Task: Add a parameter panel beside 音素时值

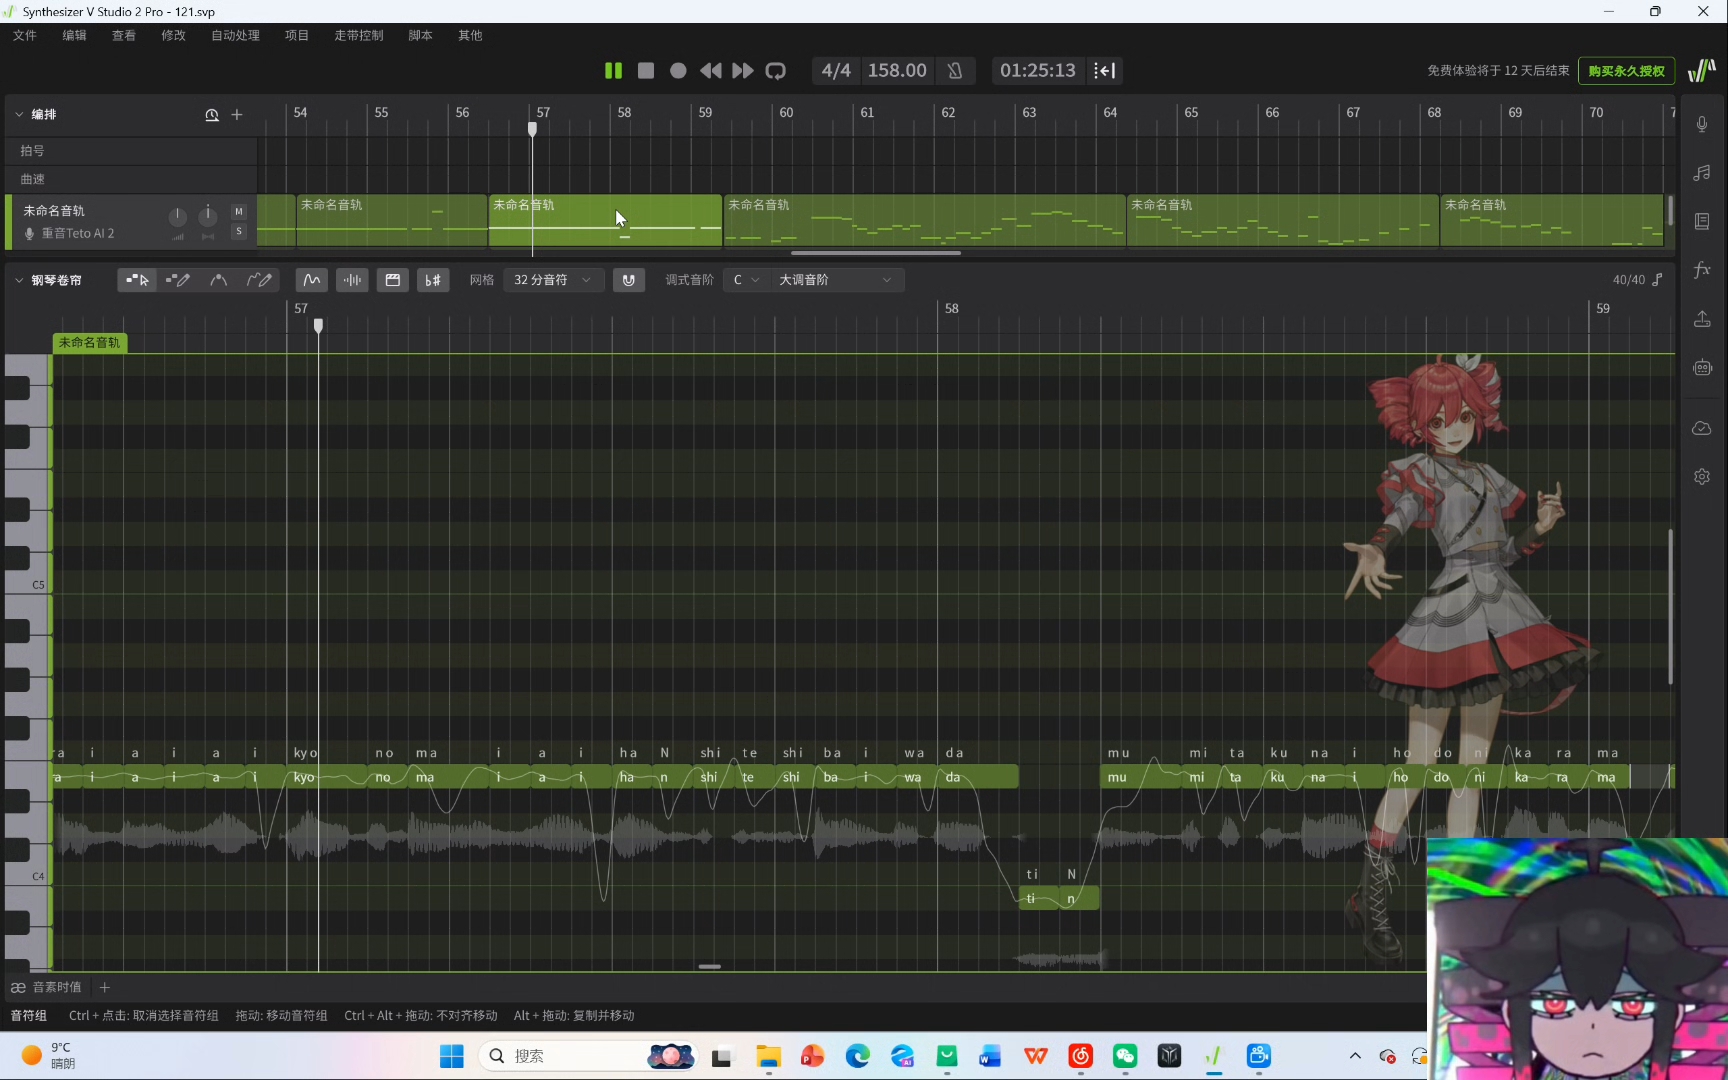Action: tap(105, 987)
